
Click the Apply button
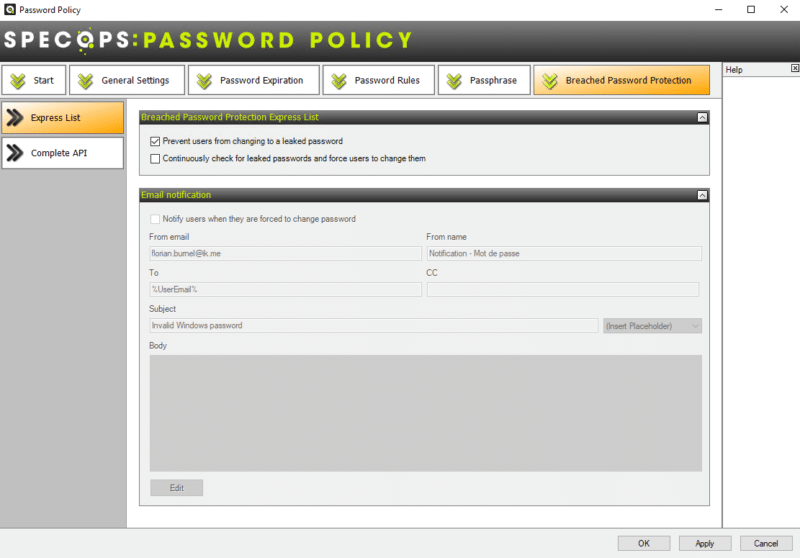tap(705, 544)
